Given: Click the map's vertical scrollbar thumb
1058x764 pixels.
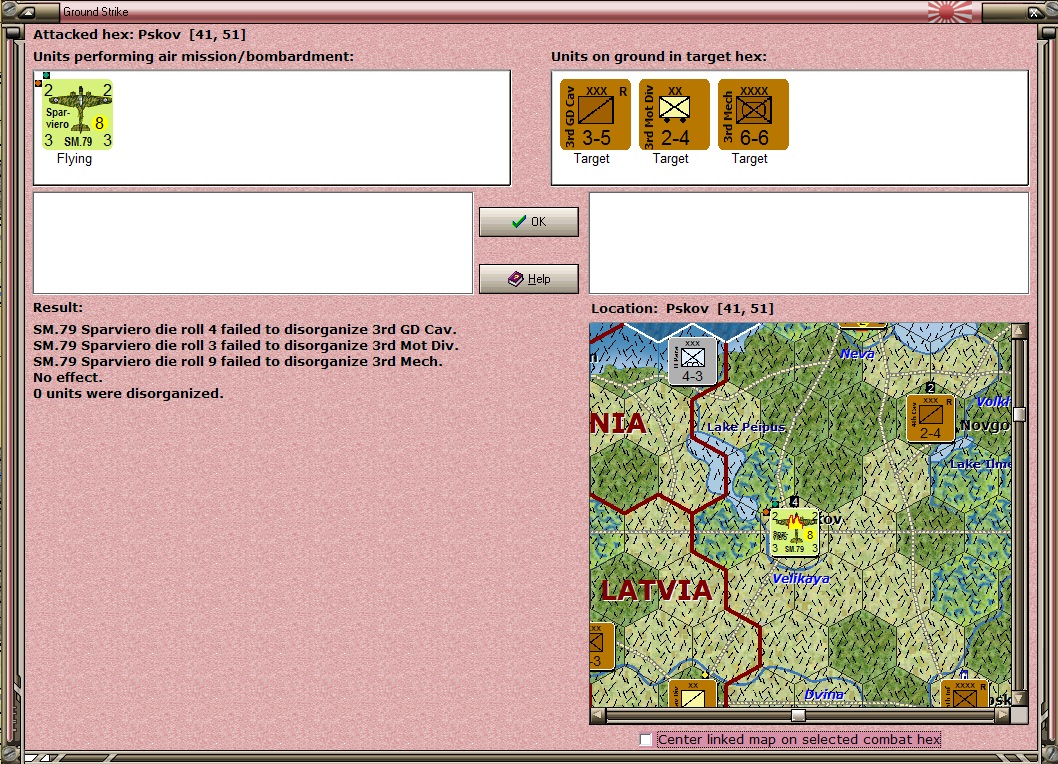Looking at the screenshot, I should [1020, 414].
